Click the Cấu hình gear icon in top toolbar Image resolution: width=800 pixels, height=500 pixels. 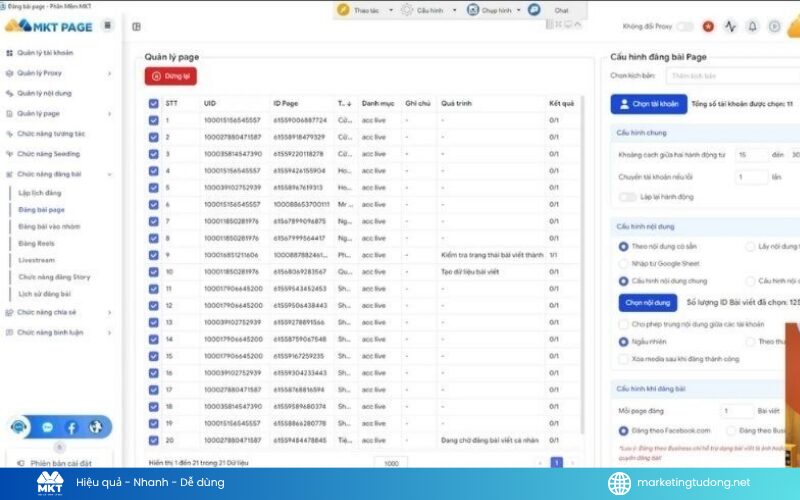point(407,10)
